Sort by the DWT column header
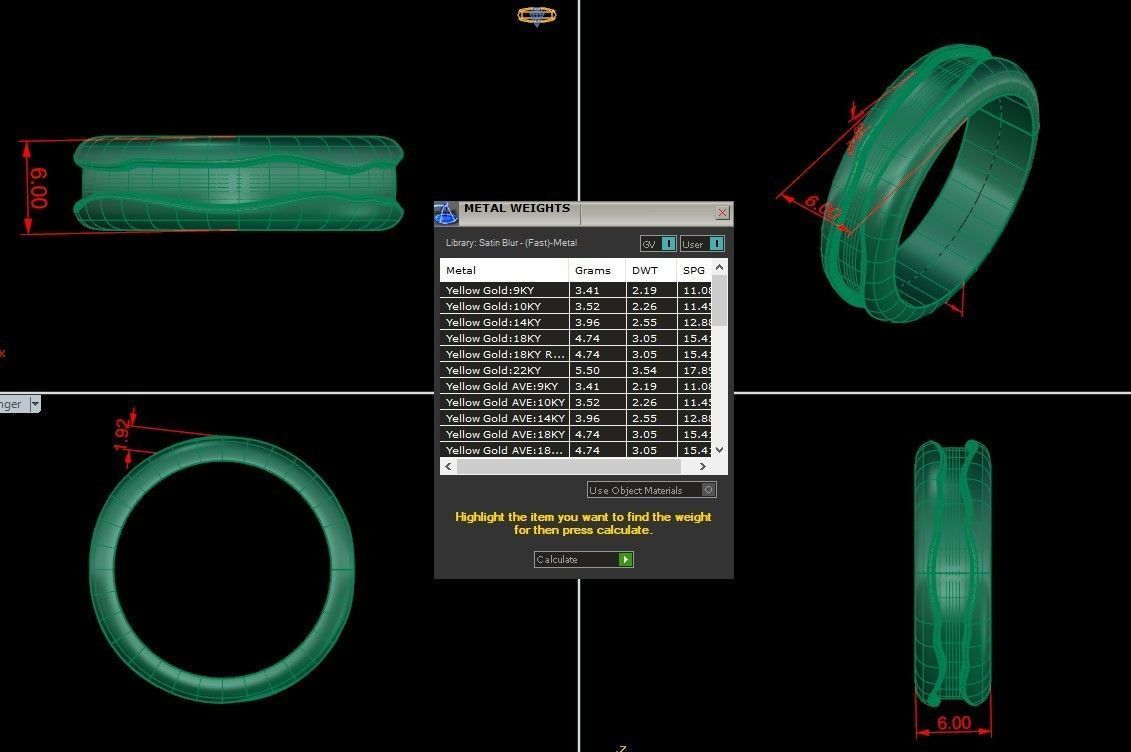1131x752 pixels. pyautogui.click(x=651, y=270)
